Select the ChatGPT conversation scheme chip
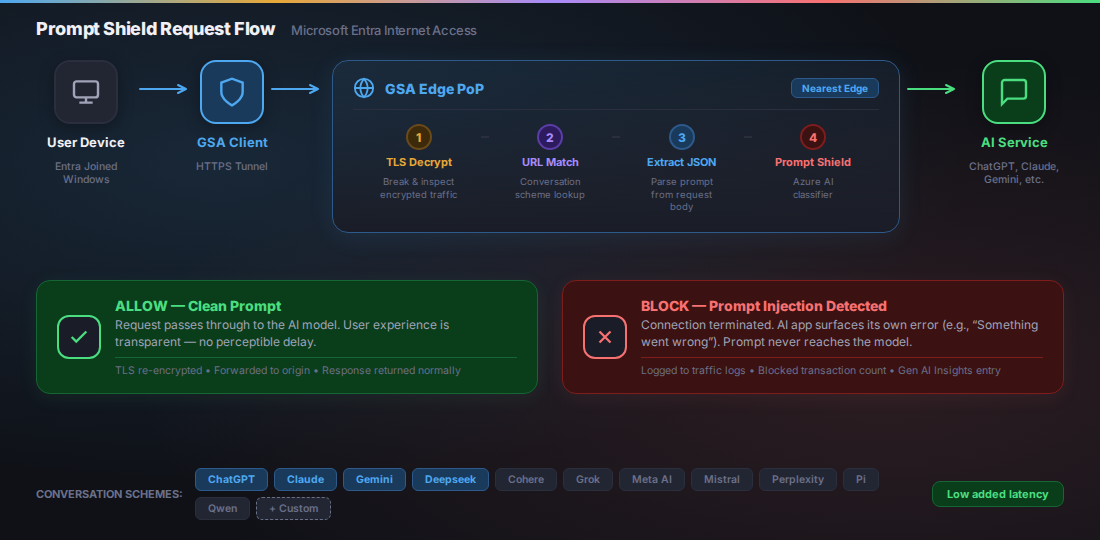Screen dimensions: 1100x540 232,480
